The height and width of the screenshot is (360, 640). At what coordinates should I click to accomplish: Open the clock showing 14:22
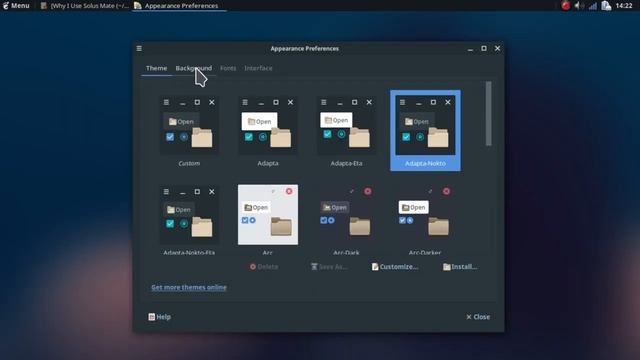coord(624,5)
